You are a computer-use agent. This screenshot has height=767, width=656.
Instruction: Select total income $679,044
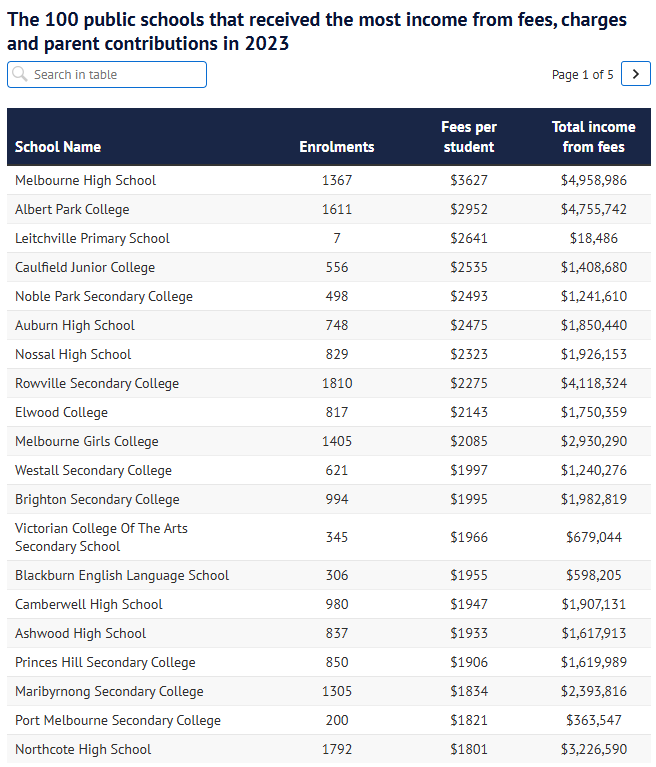coord(593,537)
